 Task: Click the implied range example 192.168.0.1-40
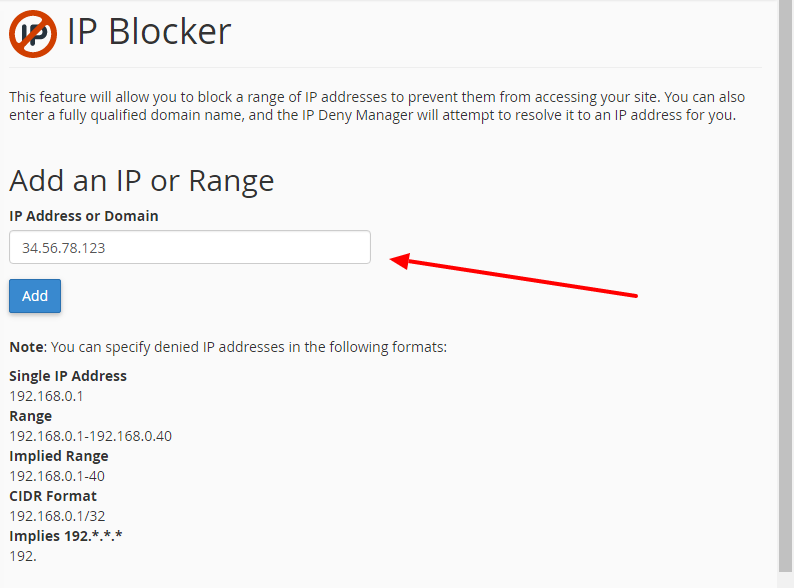(57, 476)
